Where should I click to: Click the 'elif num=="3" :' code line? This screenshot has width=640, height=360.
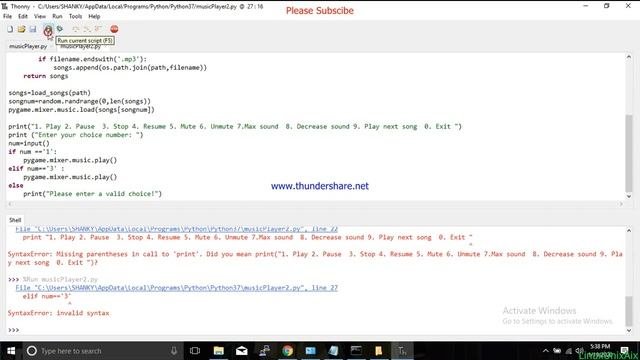[36, 169]
